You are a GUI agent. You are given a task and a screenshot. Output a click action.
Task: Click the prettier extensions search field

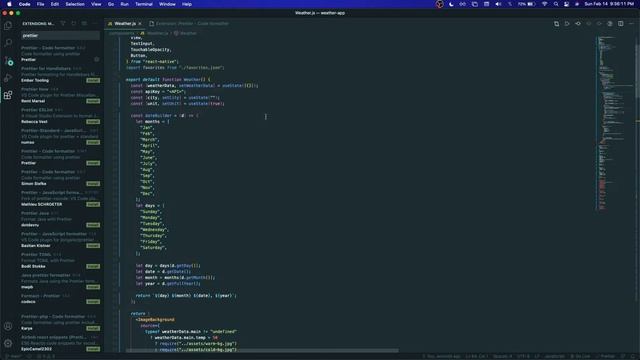click(60, 36)
